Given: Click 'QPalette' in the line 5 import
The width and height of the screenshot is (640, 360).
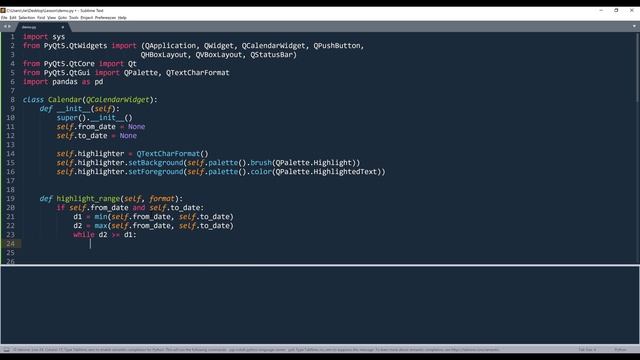Looking at the screenshot, I should pyautogui.click(x=140, y=73).
